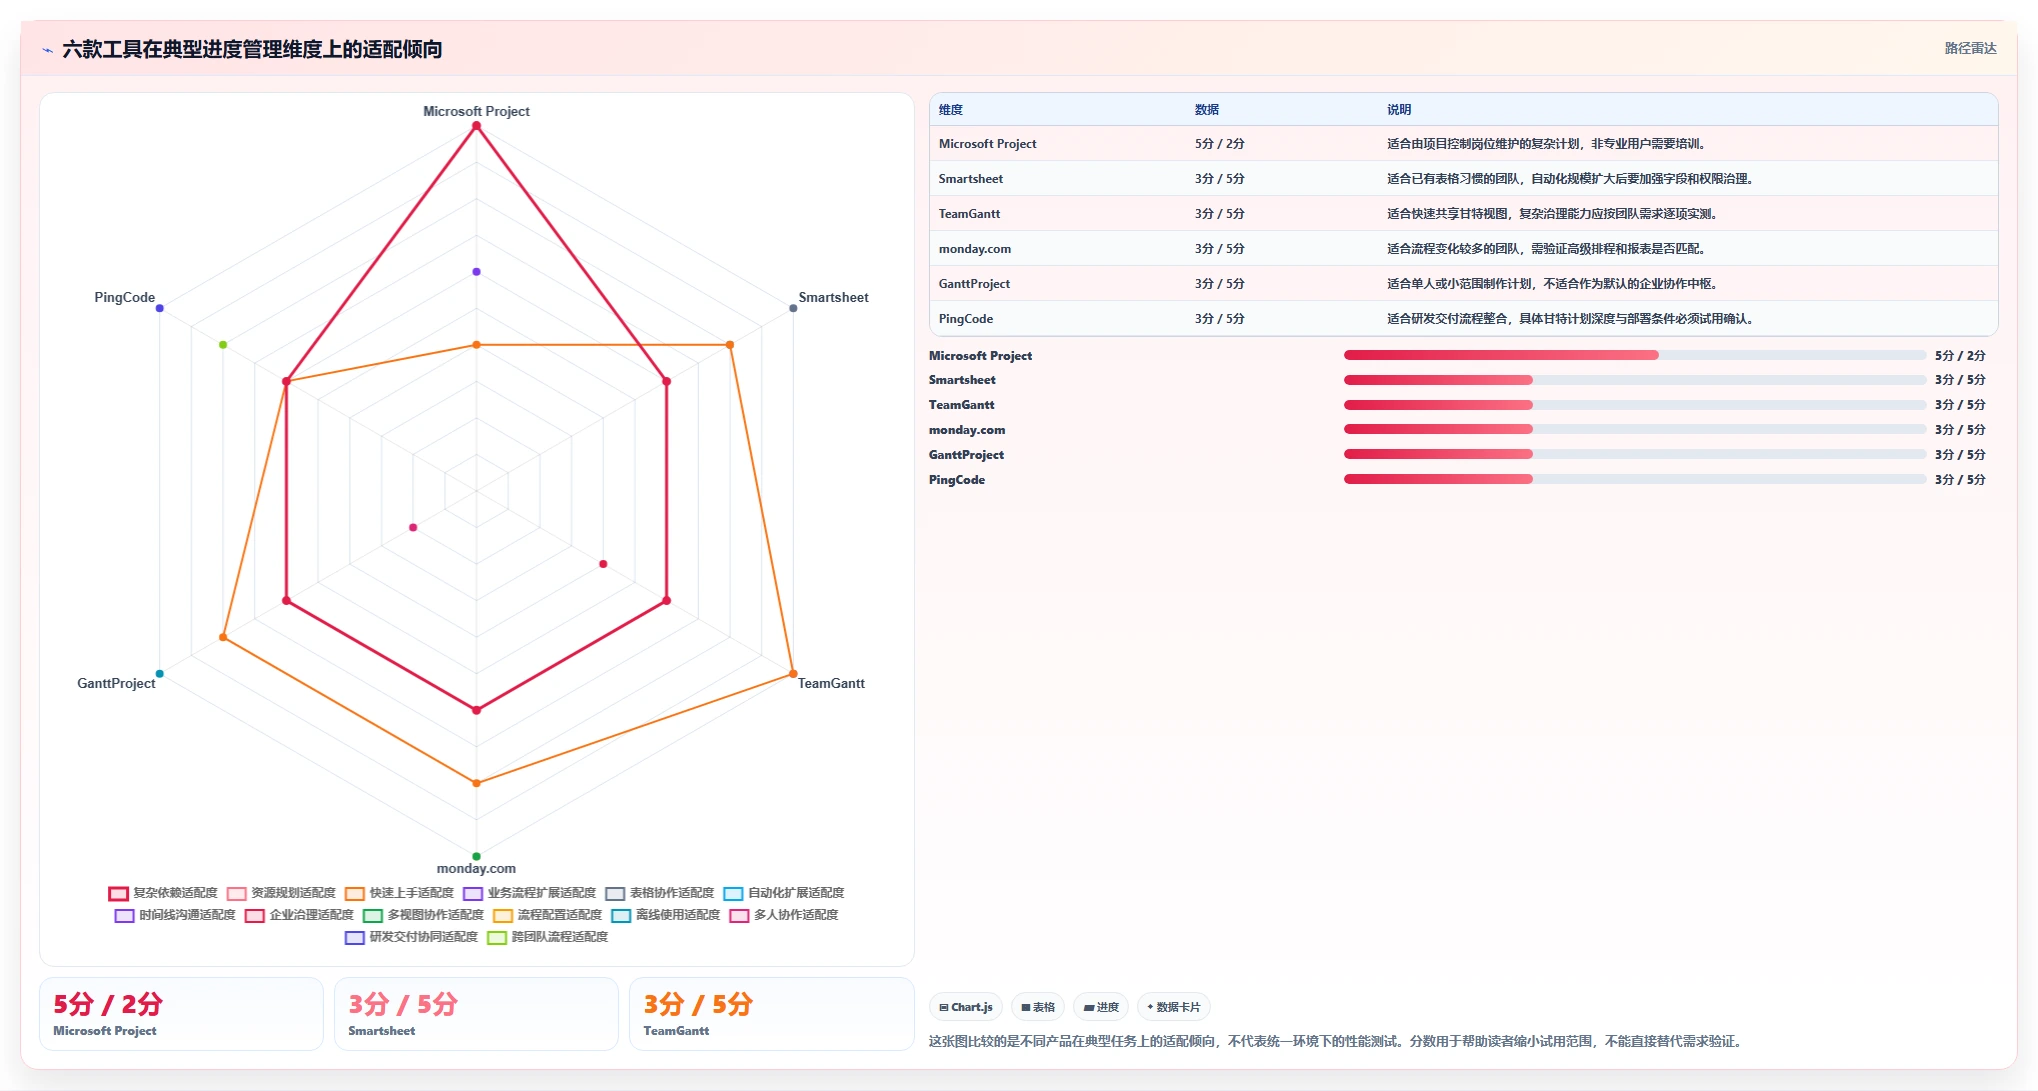
Task: Select the Smartsheet axis endpoint dot on the radar
Action: coord(793,308)
